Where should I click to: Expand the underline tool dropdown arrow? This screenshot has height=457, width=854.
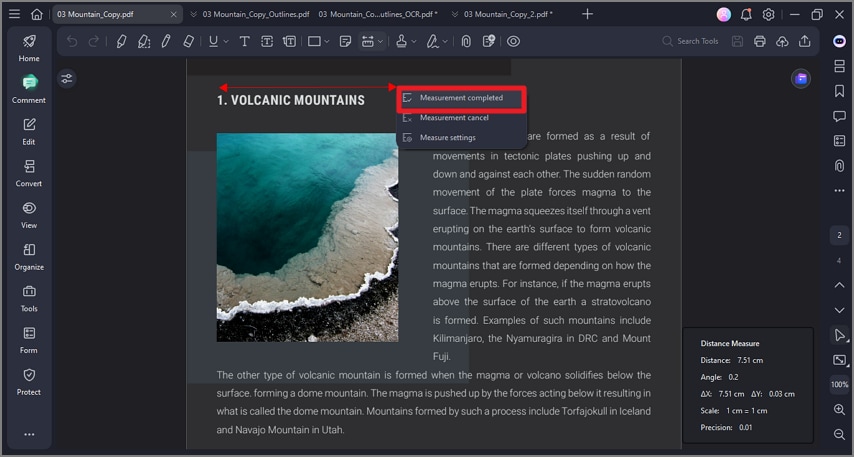point(226,41)
